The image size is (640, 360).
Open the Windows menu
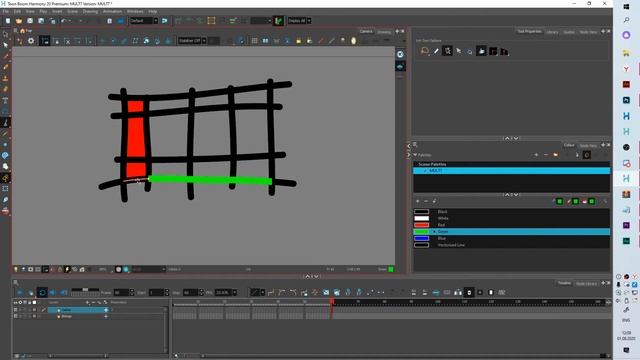tap(135, 11)
